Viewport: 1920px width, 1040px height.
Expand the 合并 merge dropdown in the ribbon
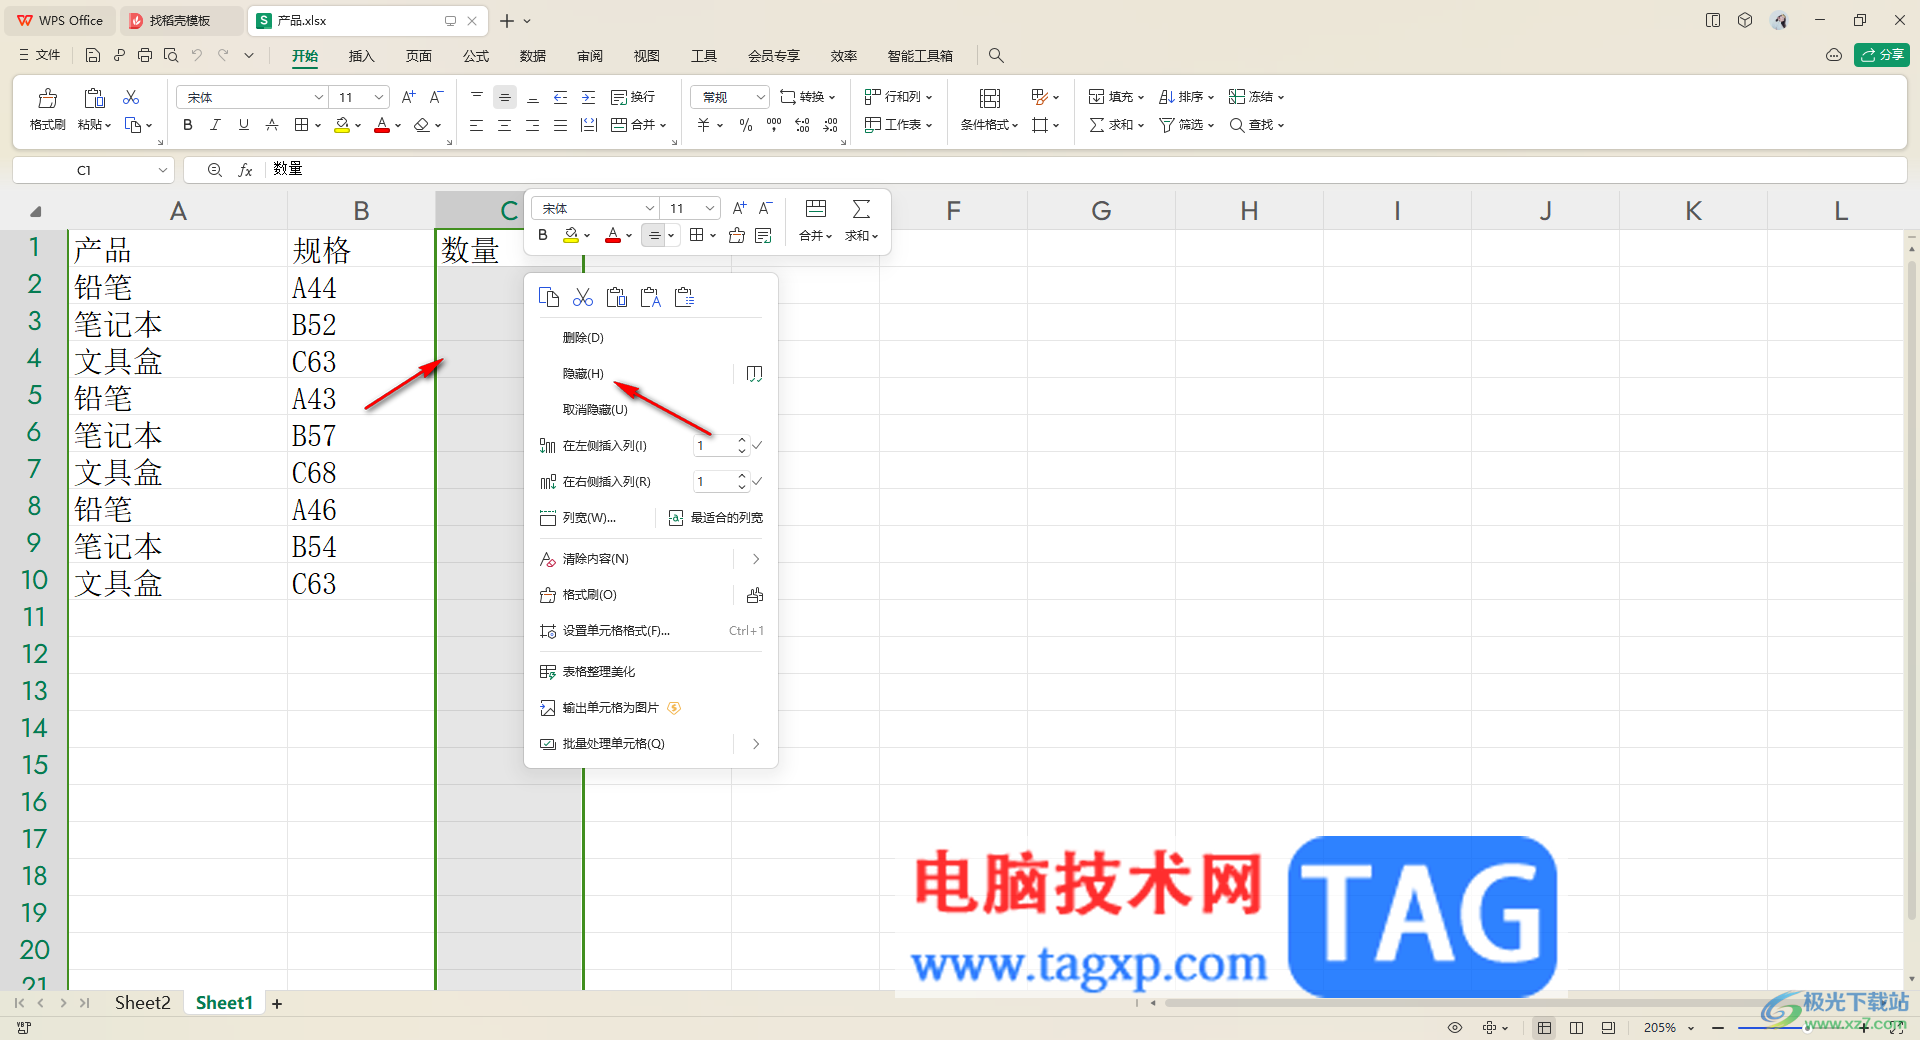[x=663, y=125]
